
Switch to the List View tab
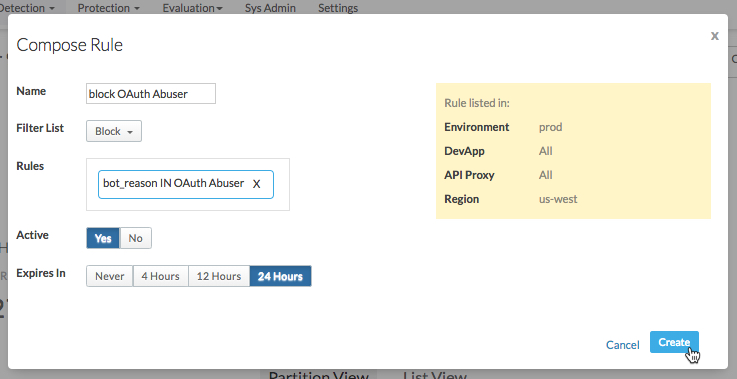coord(435,375)
